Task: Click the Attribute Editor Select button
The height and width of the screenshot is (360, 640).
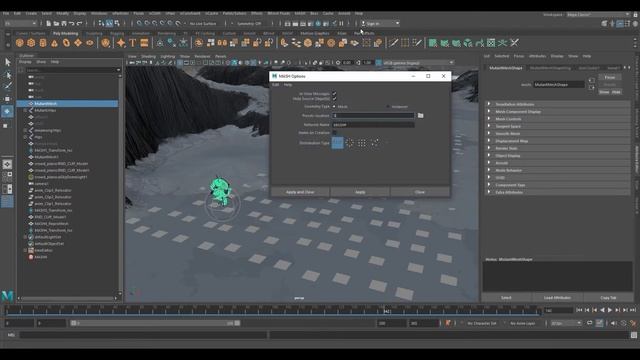Action: 506,298
